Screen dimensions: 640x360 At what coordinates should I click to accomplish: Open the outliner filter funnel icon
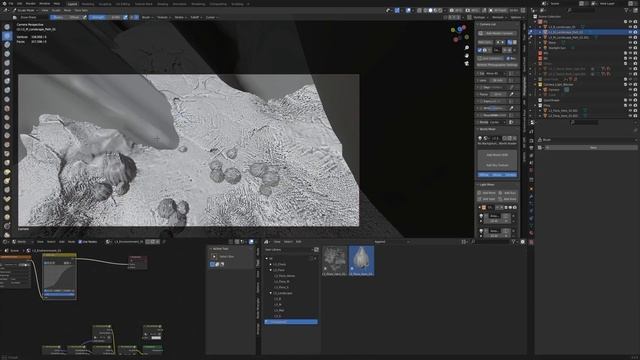(627, 10)
